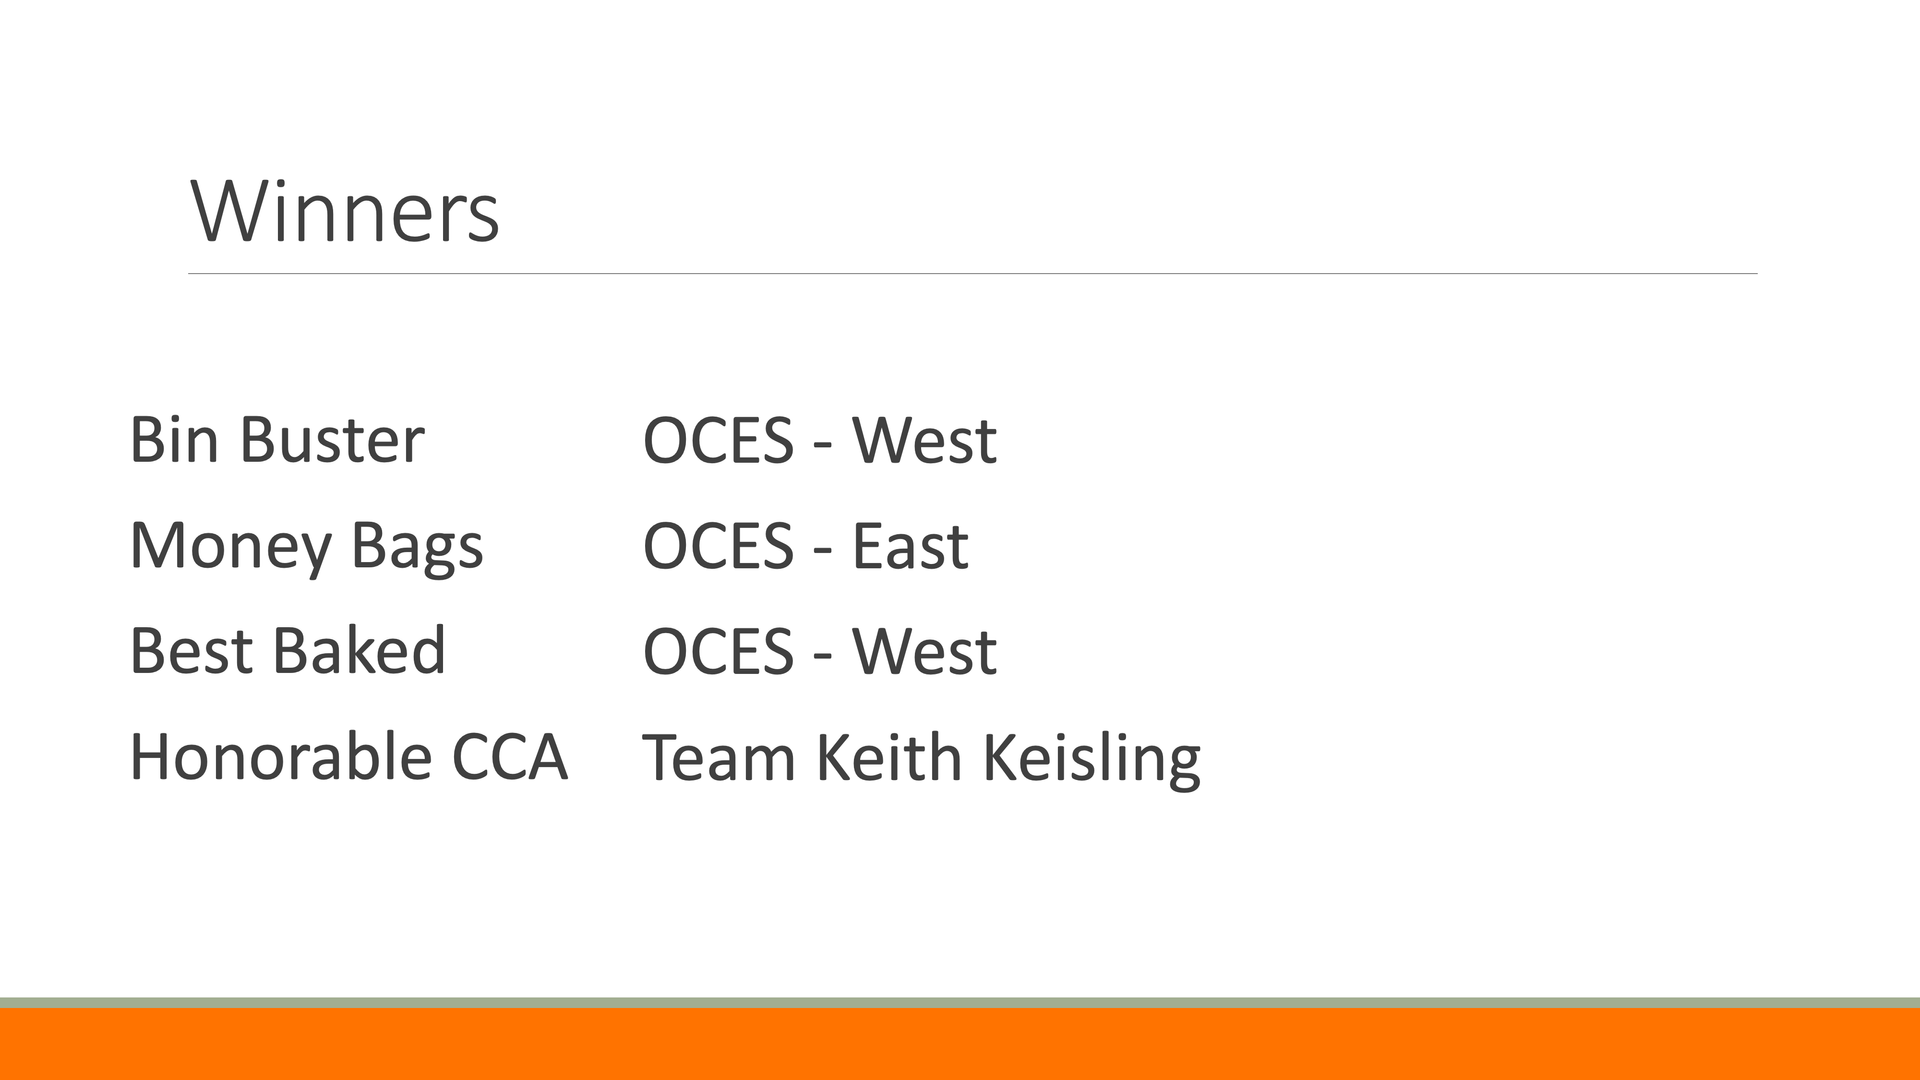Click the word Buster
This screenshot has width=1920, height=1080.
[332, 440]
